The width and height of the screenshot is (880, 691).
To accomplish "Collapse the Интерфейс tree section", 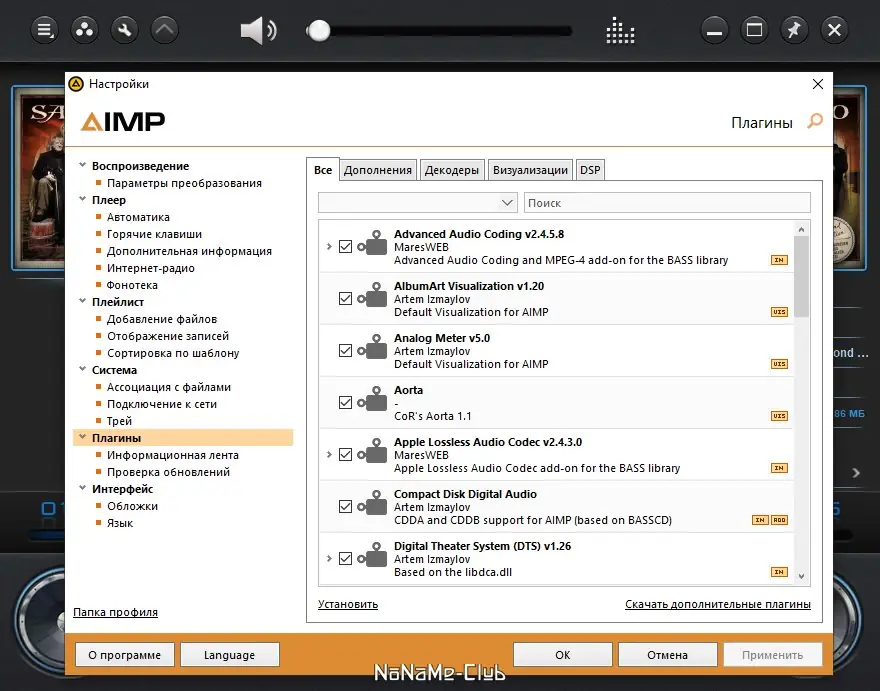I will click(82, 488).
